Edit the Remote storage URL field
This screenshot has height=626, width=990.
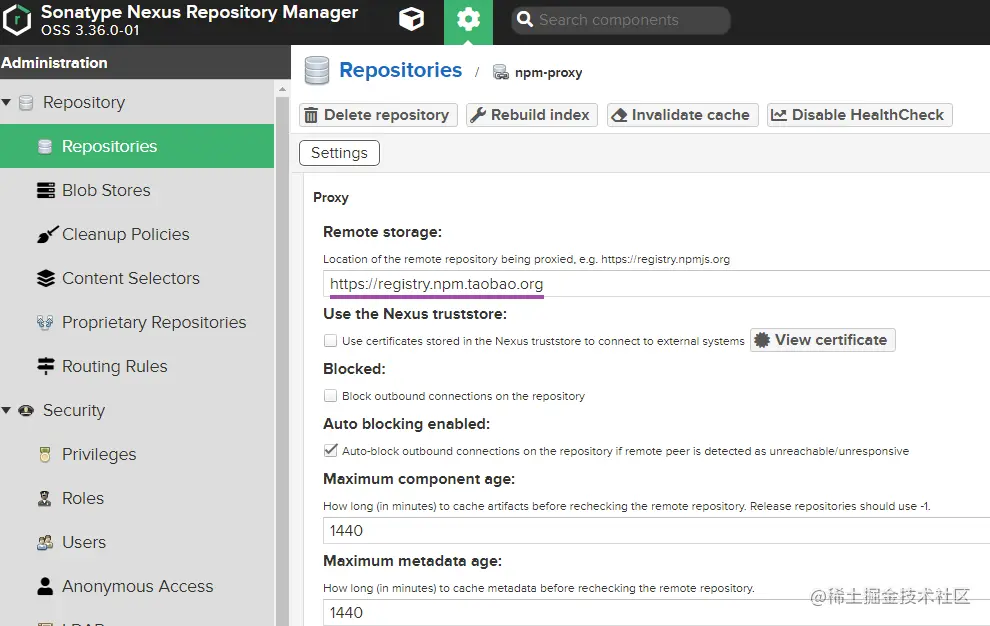pos(657,284)
